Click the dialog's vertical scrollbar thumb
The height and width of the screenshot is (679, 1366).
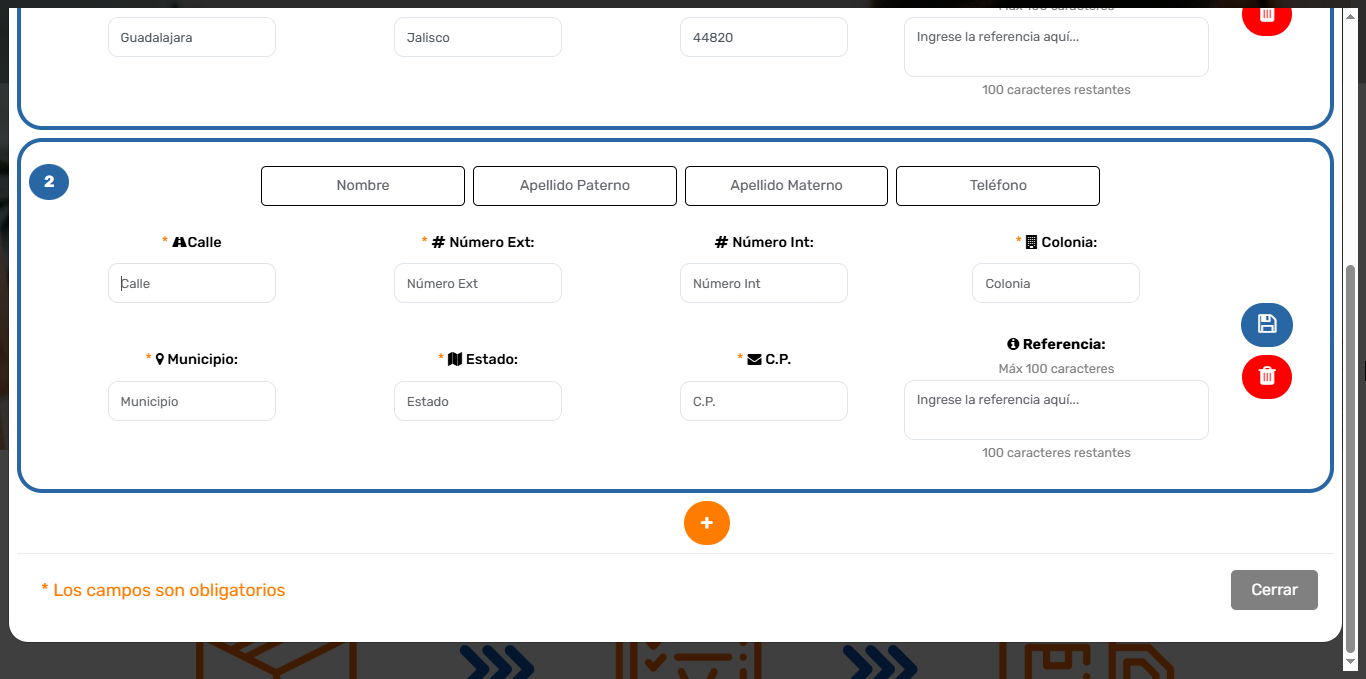pos(1351,458)
